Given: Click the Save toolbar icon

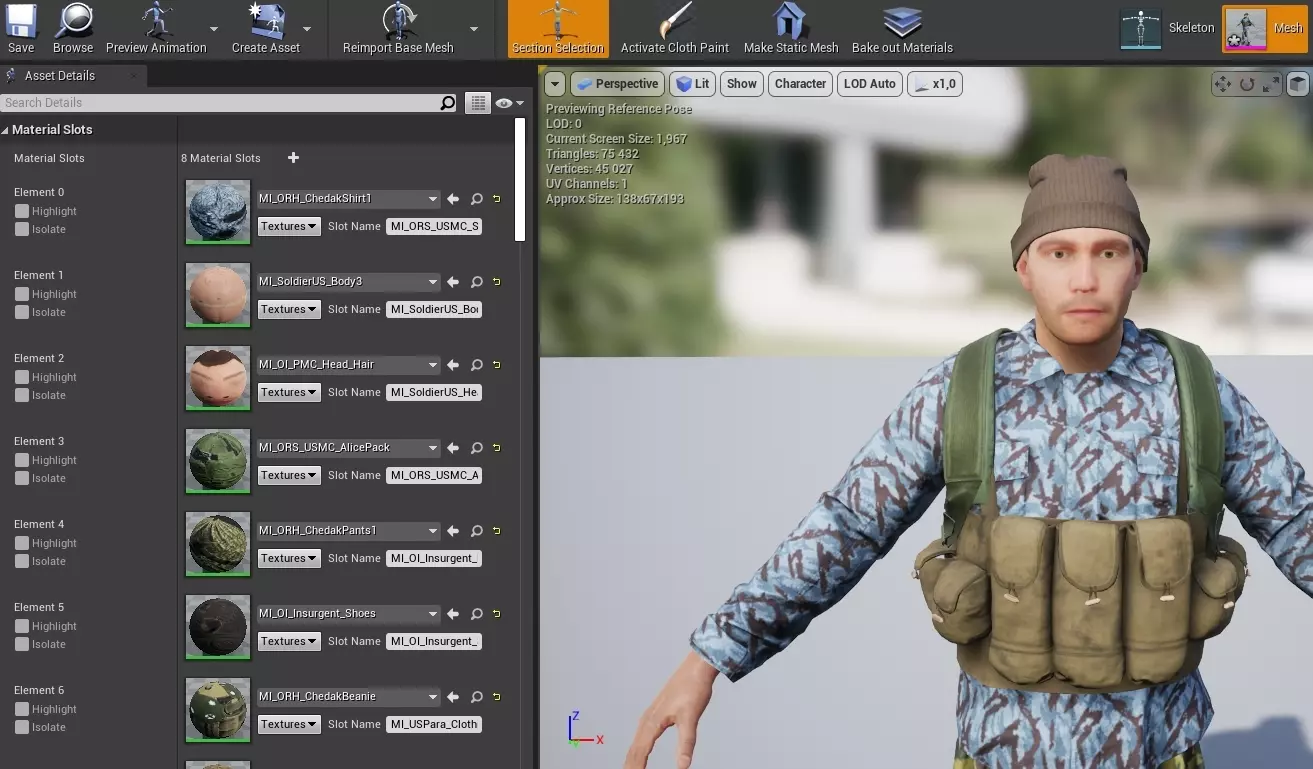Looking at the screenshot, I should pyautogui.click(x=20, y=28).
